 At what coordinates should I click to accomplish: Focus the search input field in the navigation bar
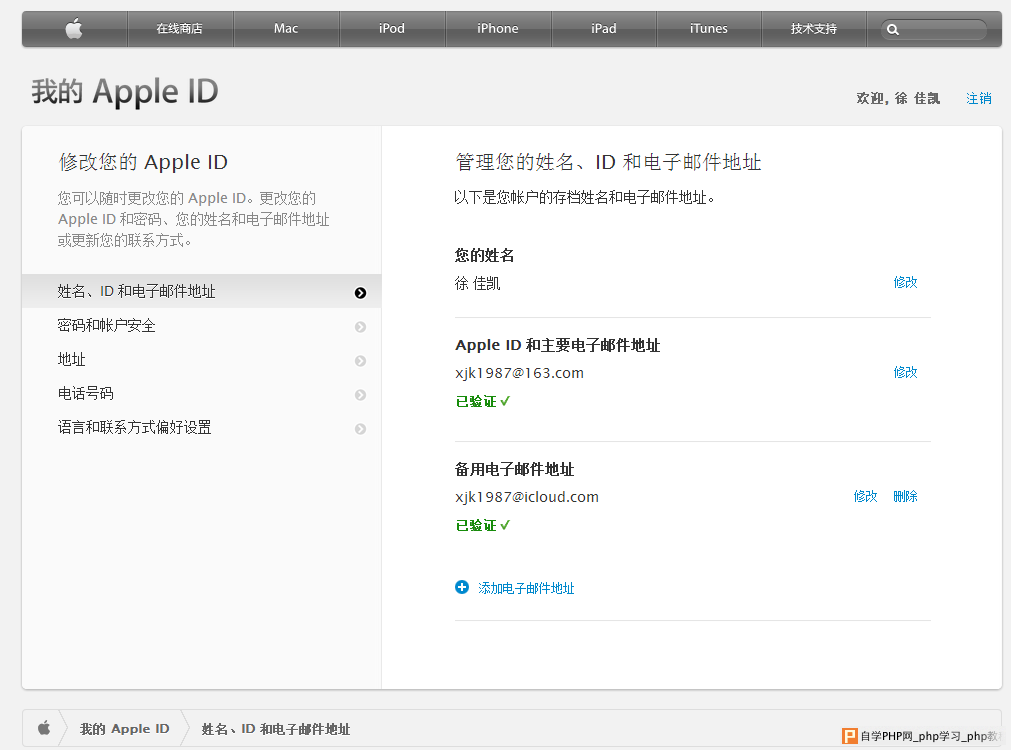pos(934,29)
